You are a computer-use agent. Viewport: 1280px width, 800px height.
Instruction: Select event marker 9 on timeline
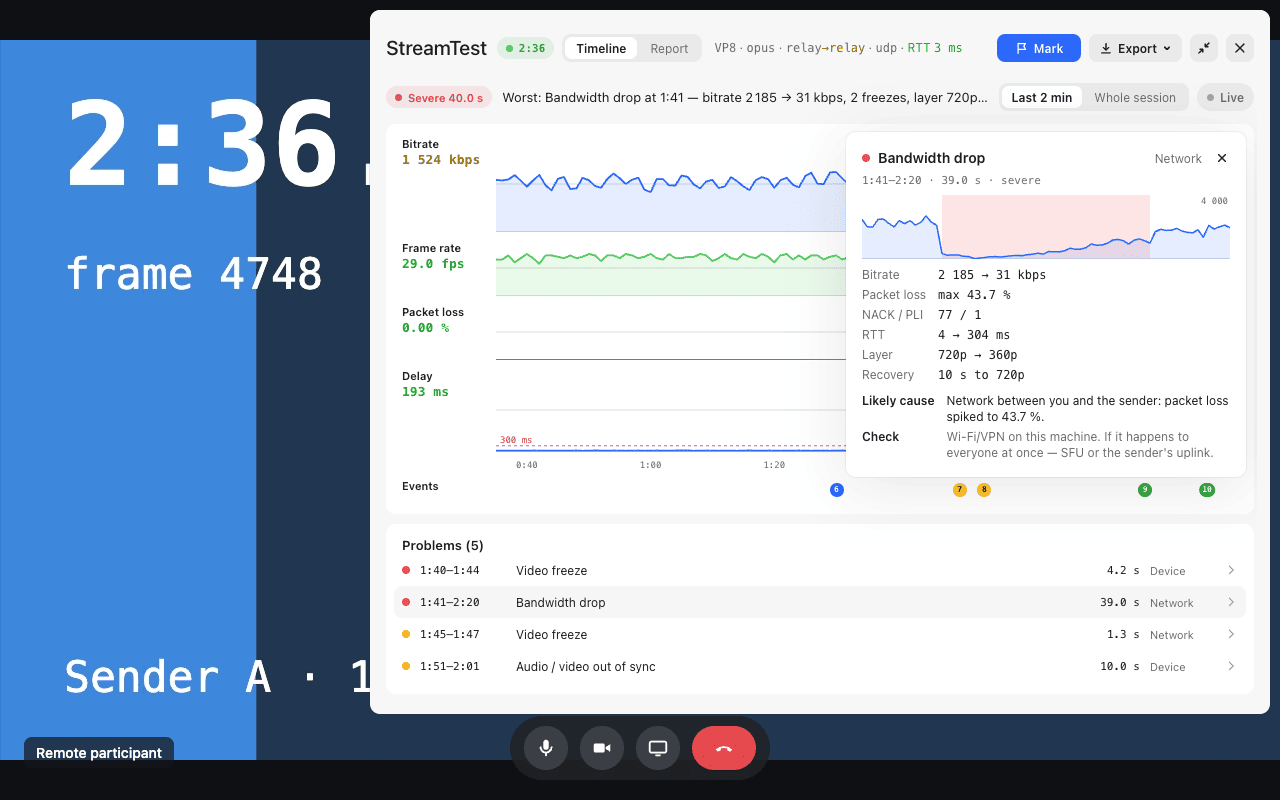(1145, 490)
